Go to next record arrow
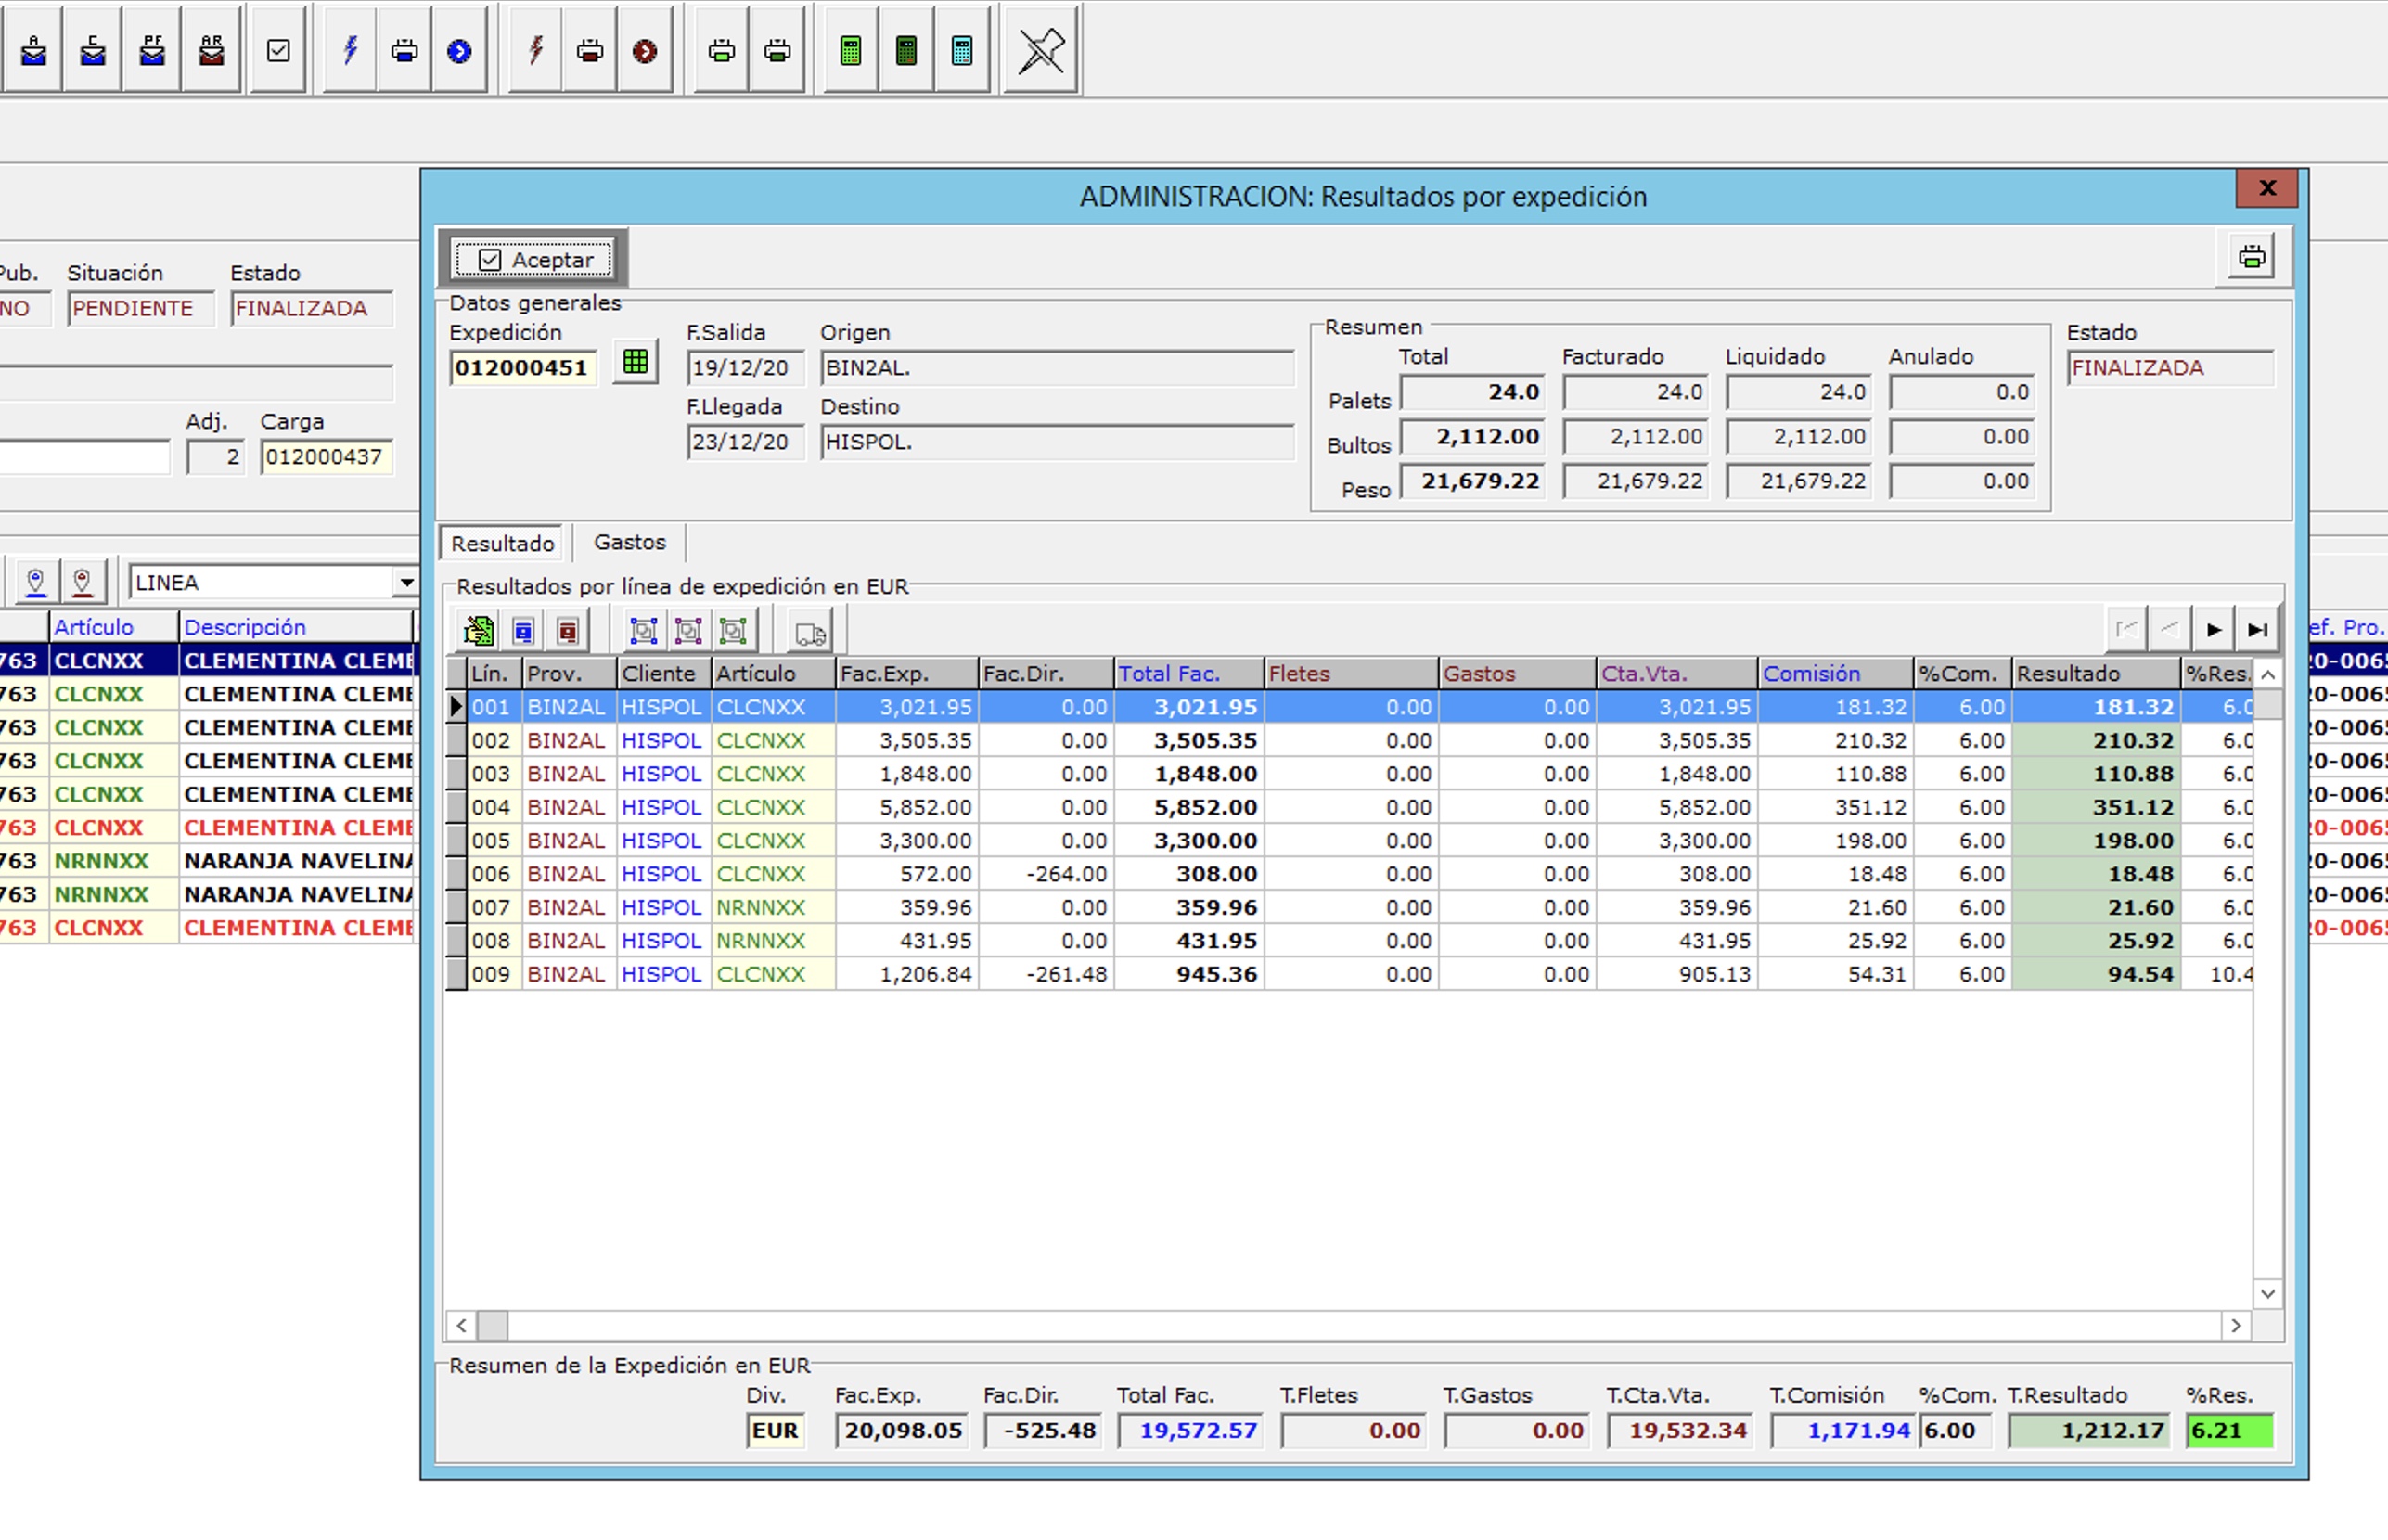Image resolution: width=2388 pixels, height=1540 pixels. point(2214,630)
